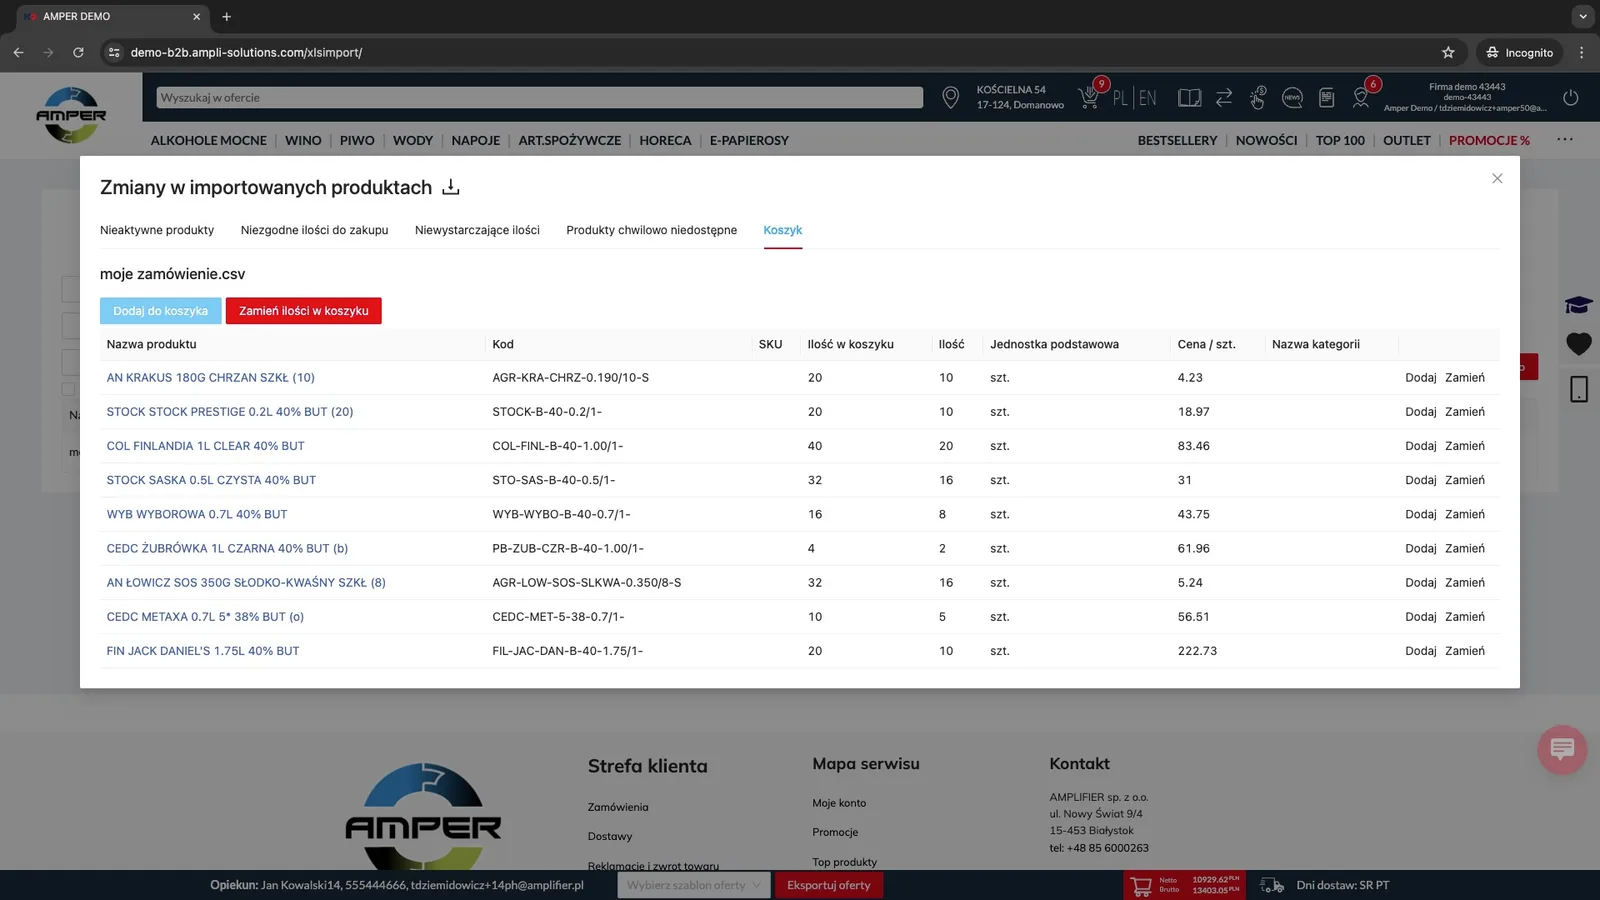Bookmark this page with the star icon
The image size is (1600, 900).
[x=1448, y=52]
